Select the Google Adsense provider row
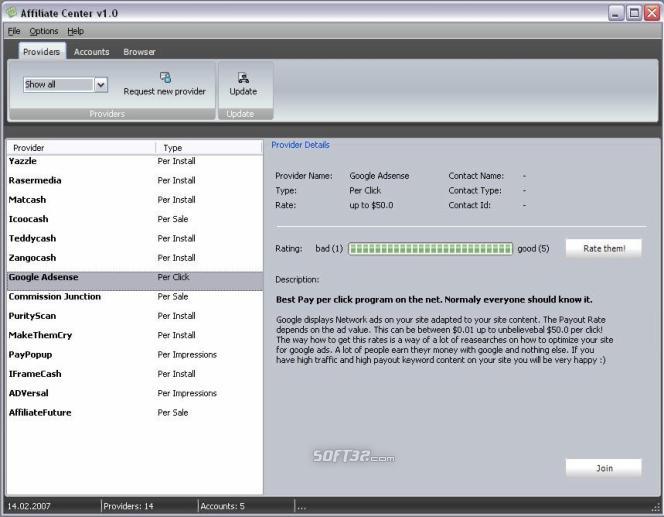Image resolution: width=664 pixels, height=517 pixels. 135,280
